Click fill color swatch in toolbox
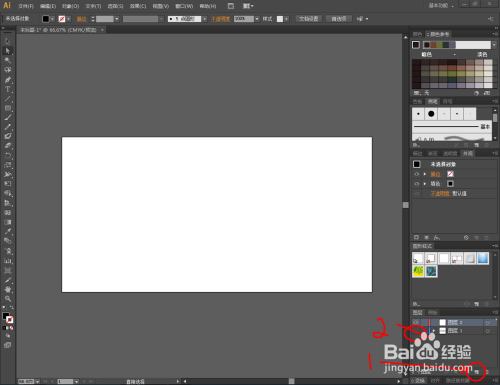This screenshot has width=500, height=385. pyautogui.click(x=6, y=316)
